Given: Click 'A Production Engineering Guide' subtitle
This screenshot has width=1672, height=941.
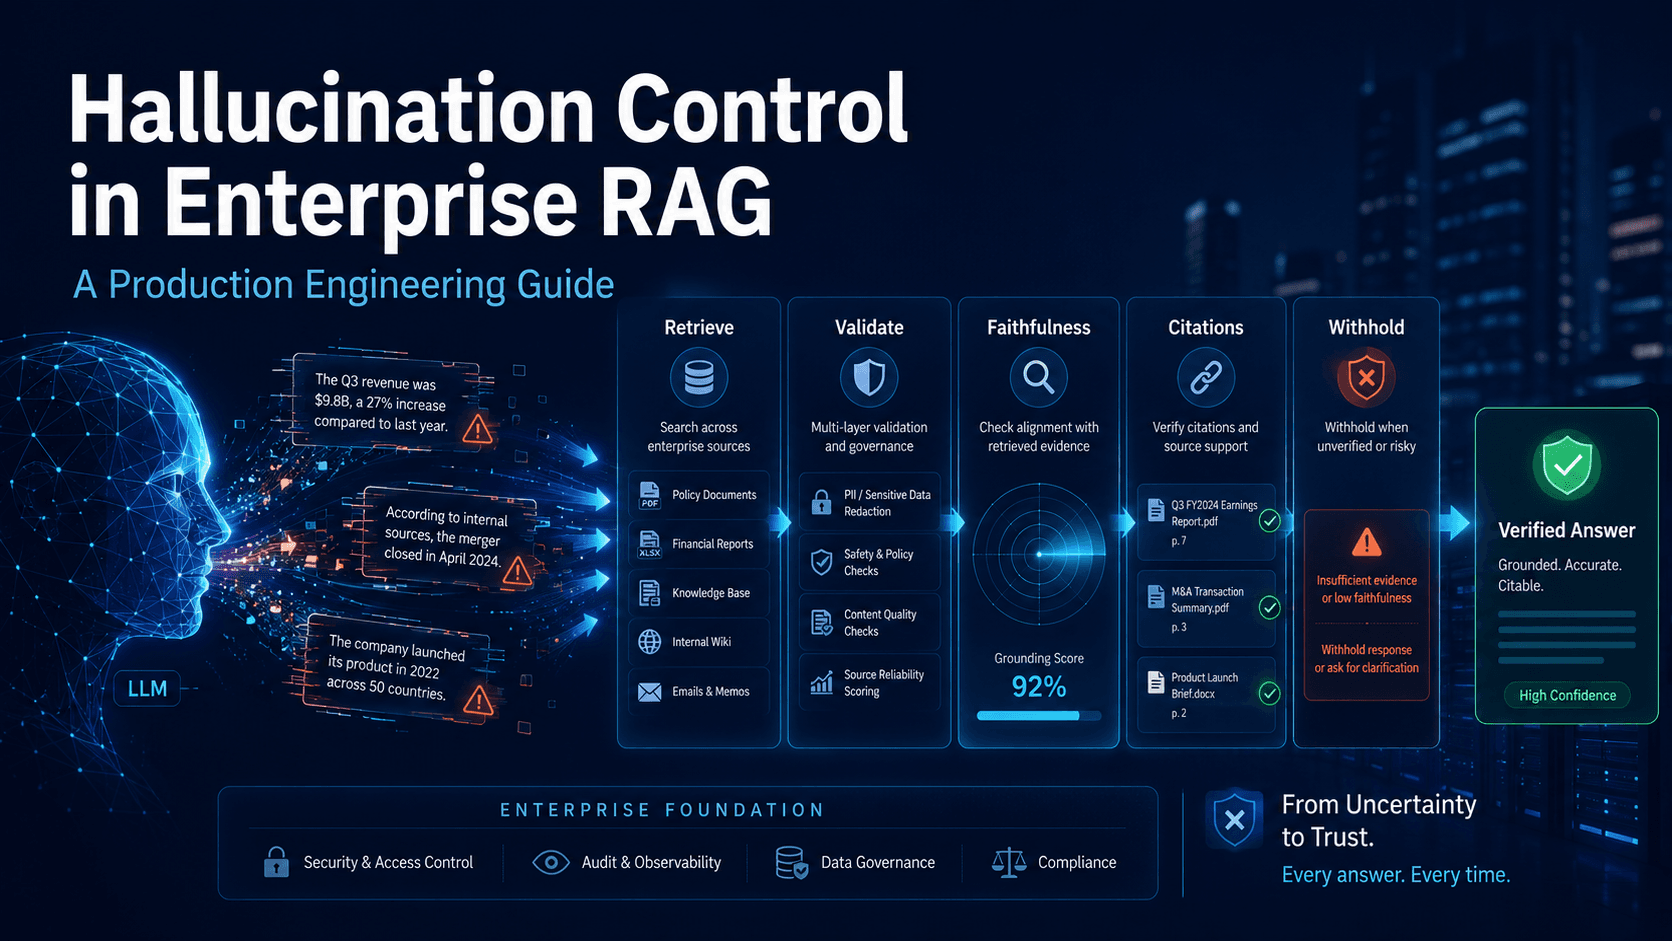Looking at the screenshot, I should click(x=344, y=285).
